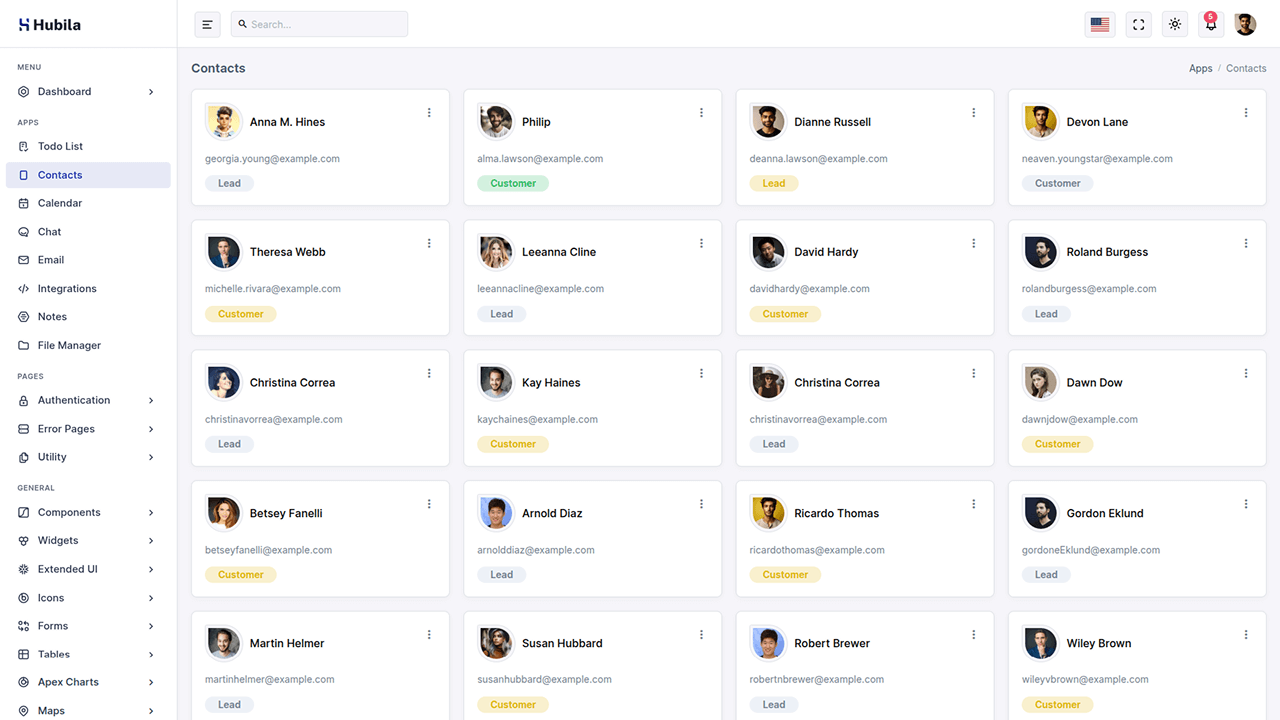The image size is (1280, 720).
Task: Select Email from the sidebar menu
Action: (51, 260)
